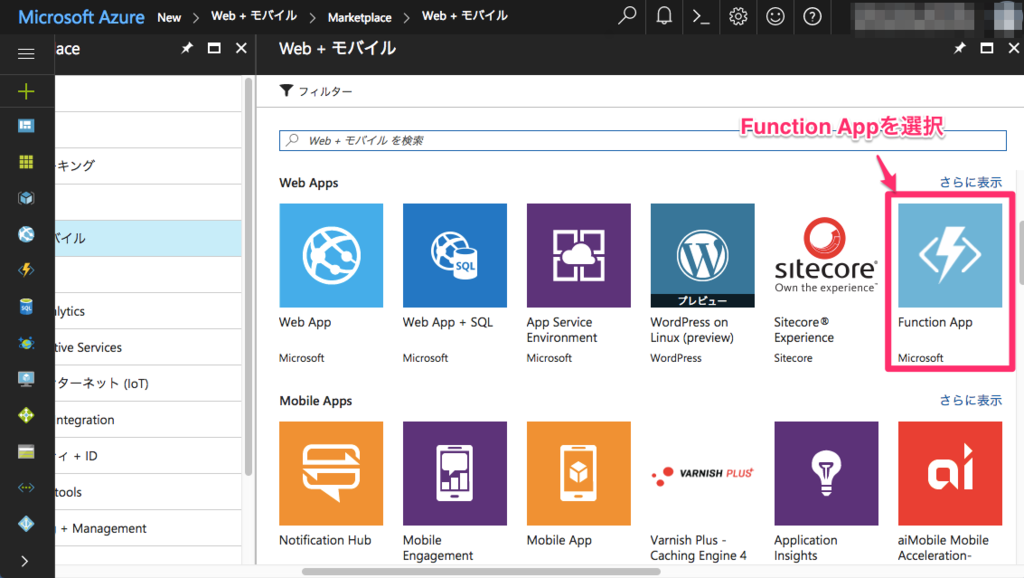Select + Management category in Marketplace list

tap(148, 528)
